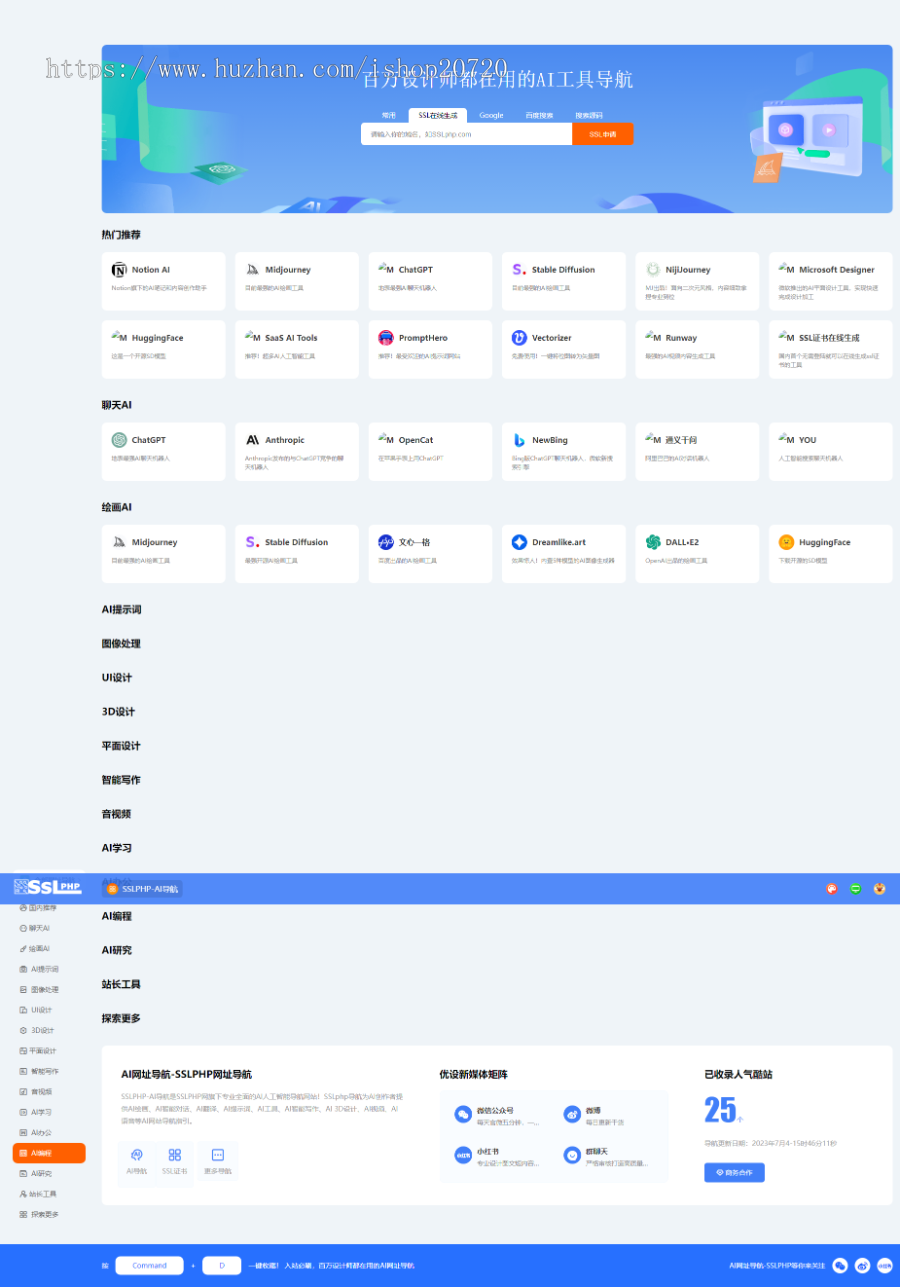
Task: Click the SSL证书 grid icon
Action: (x=175, y=1155)
